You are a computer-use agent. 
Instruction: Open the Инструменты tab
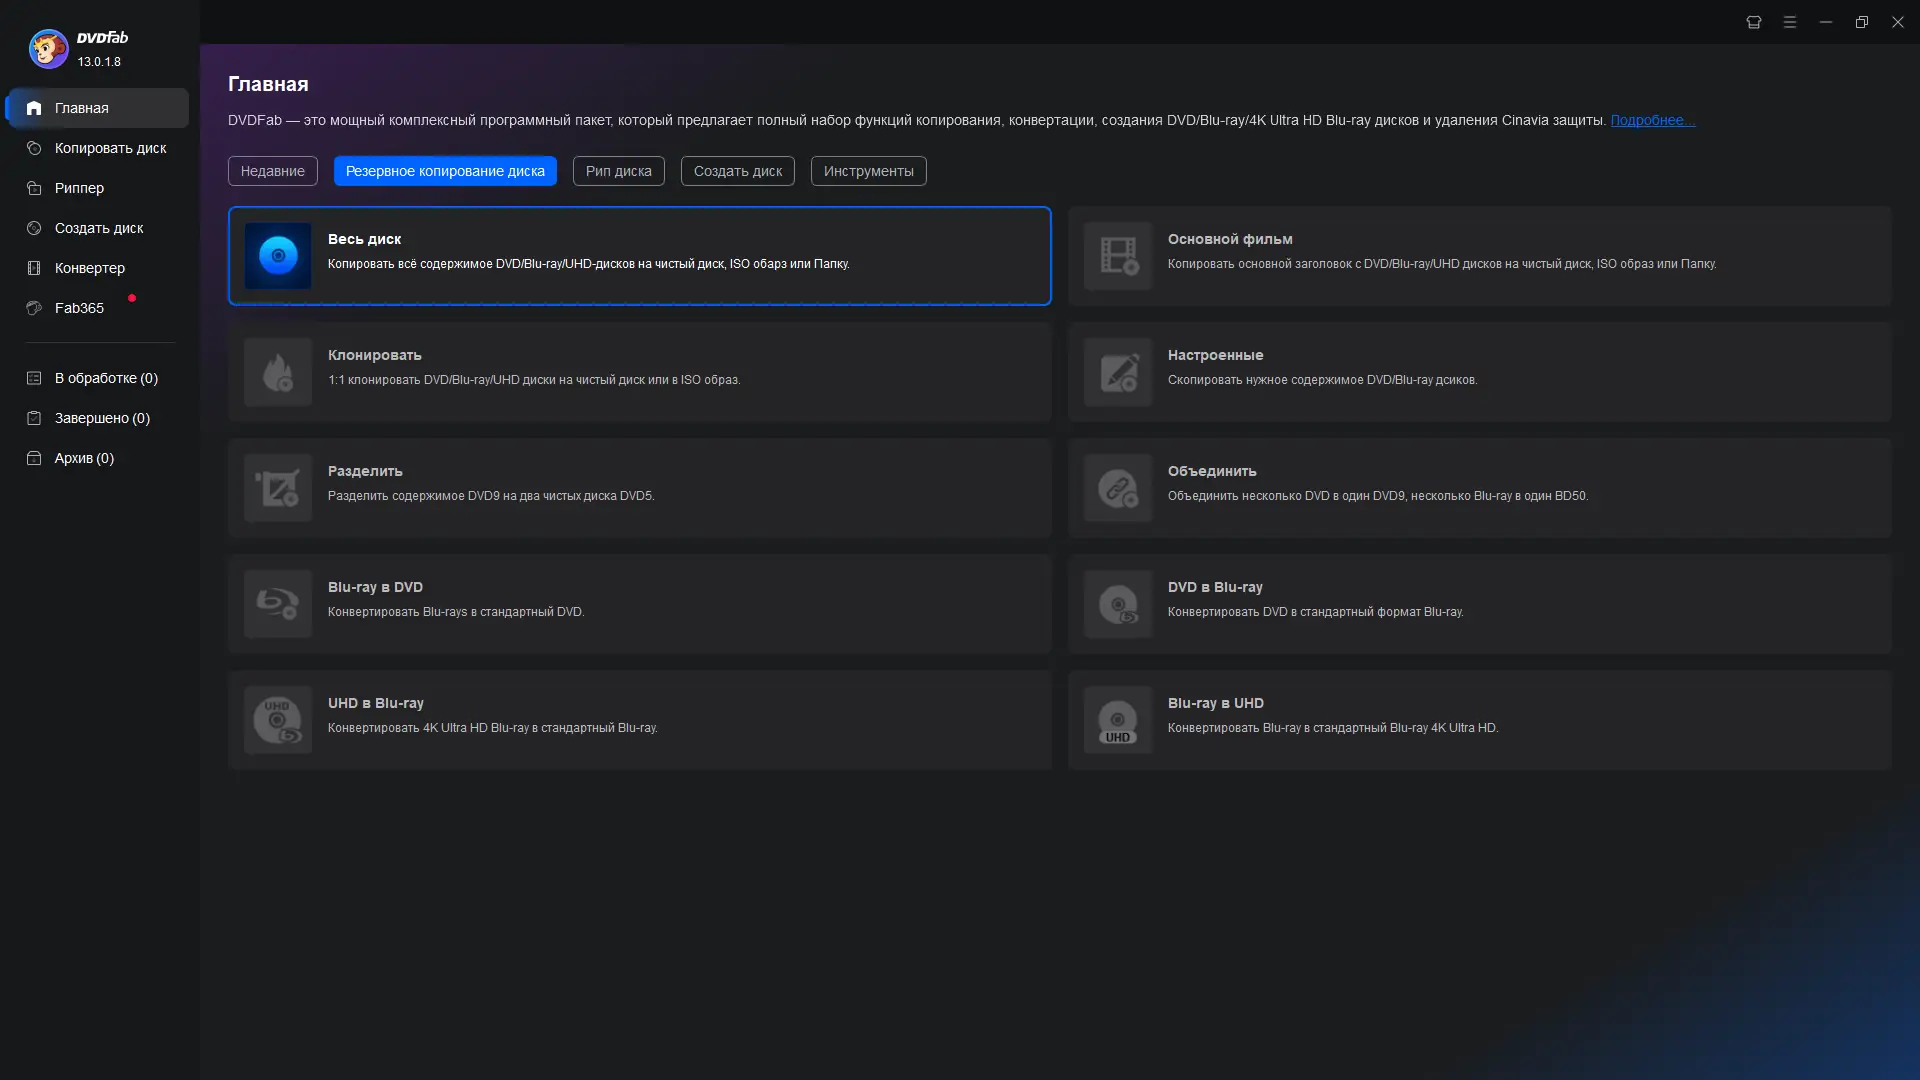coord(868,171)
